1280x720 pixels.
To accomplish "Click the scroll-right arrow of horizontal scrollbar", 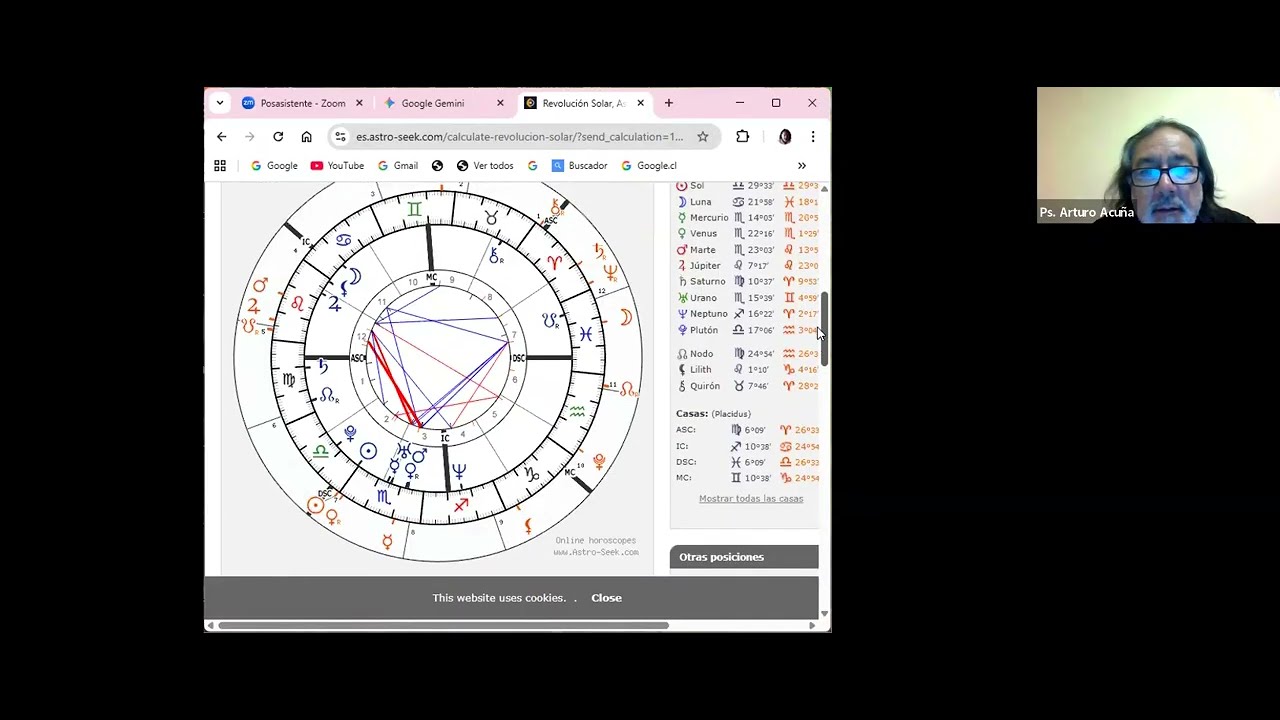I will point(812,626).
